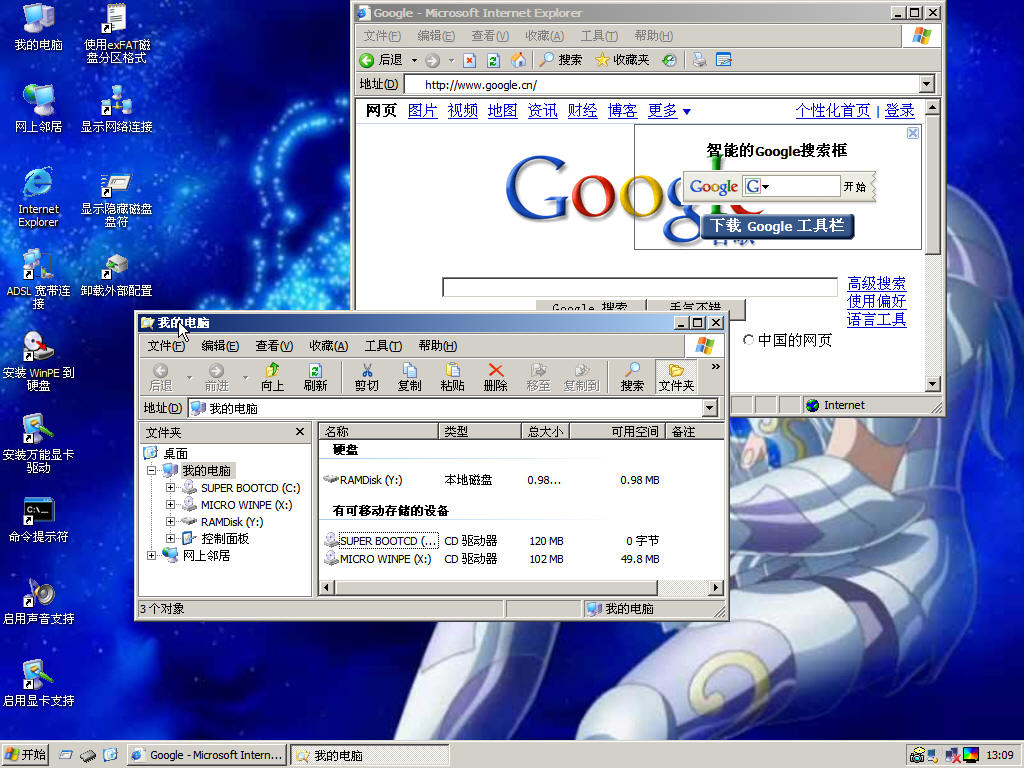Click the Print icon in IE toolbar
1024x768 pixels.
pyautogui.click(x=699, y=60)
